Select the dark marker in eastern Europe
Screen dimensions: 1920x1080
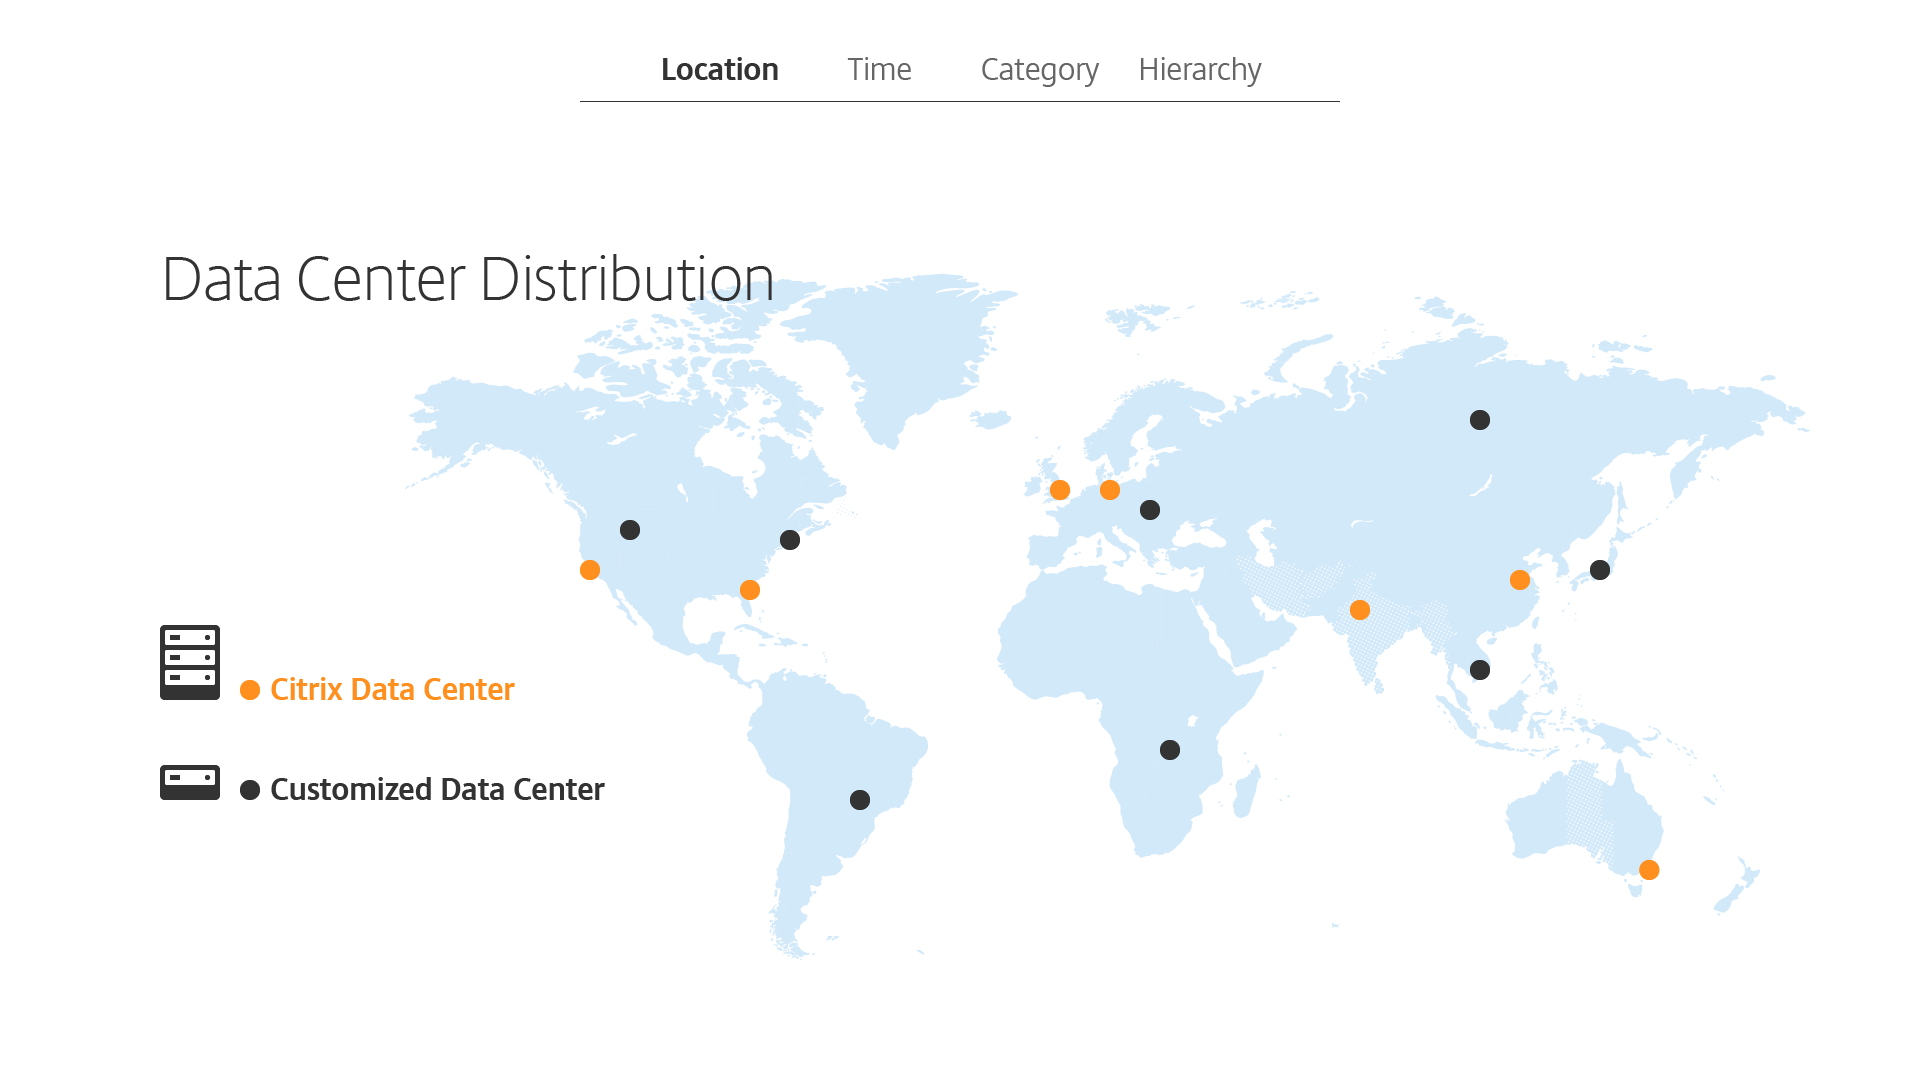coord(1150,510)
